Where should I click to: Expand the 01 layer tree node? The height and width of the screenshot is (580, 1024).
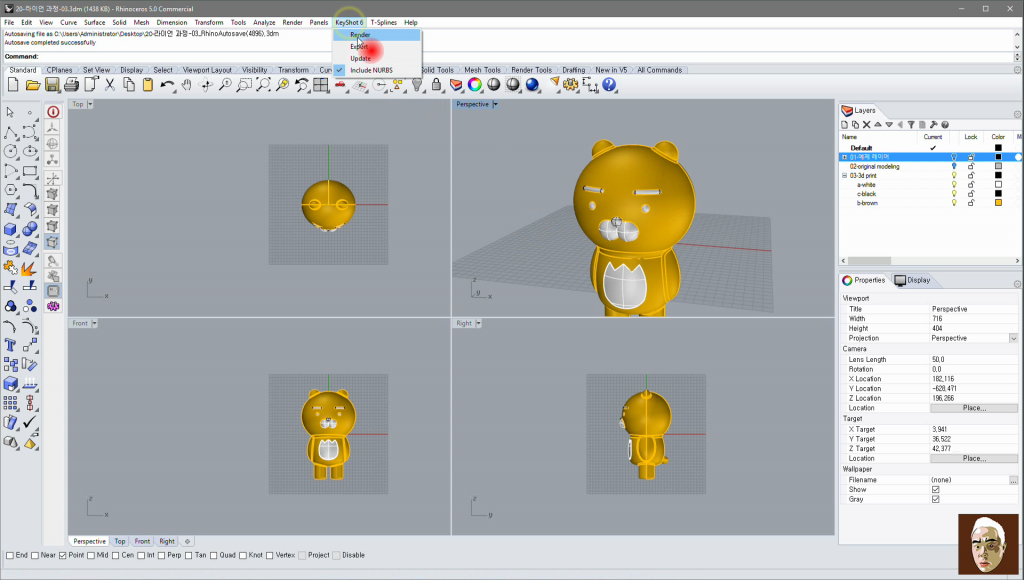click(x=844, y=157)
